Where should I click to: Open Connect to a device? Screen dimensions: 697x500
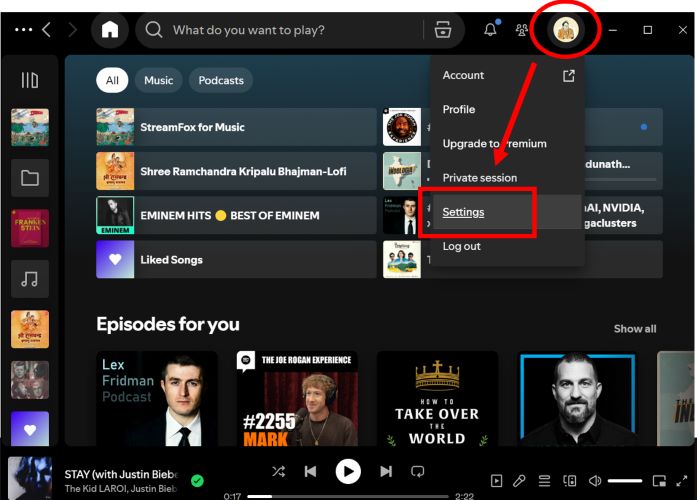570,480
